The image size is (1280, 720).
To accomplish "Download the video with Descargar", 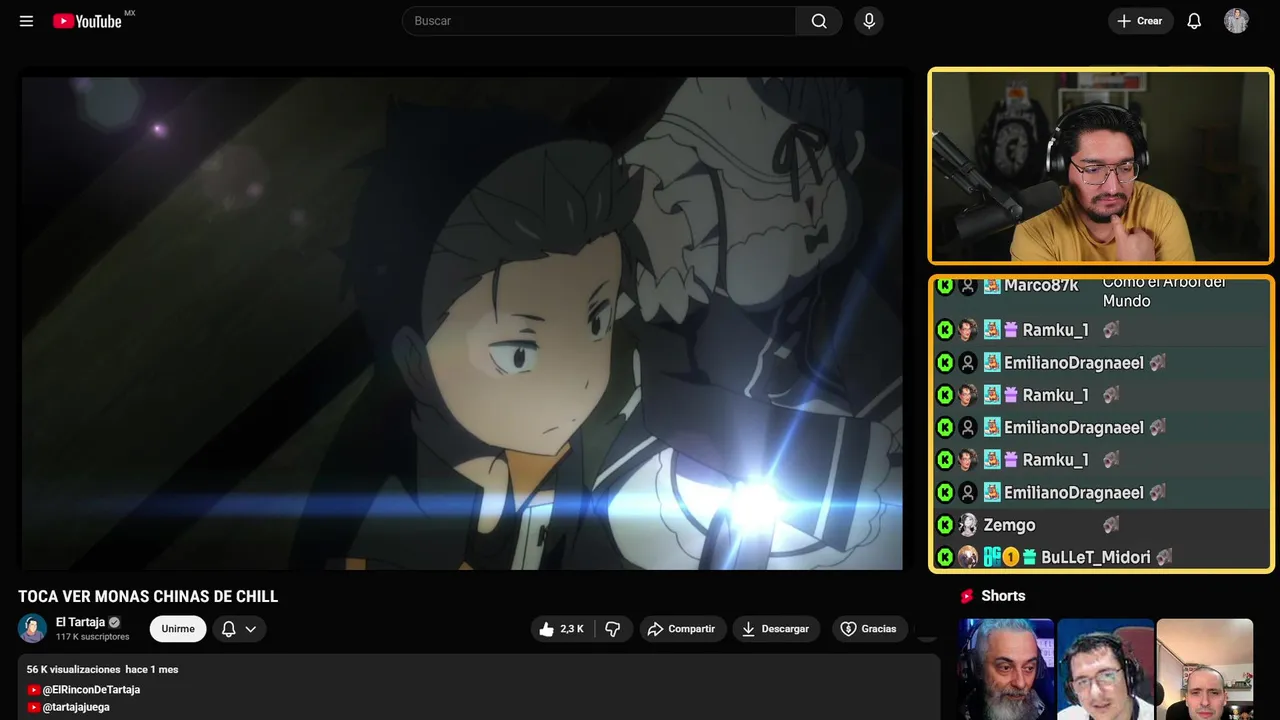I will (776, 629).
